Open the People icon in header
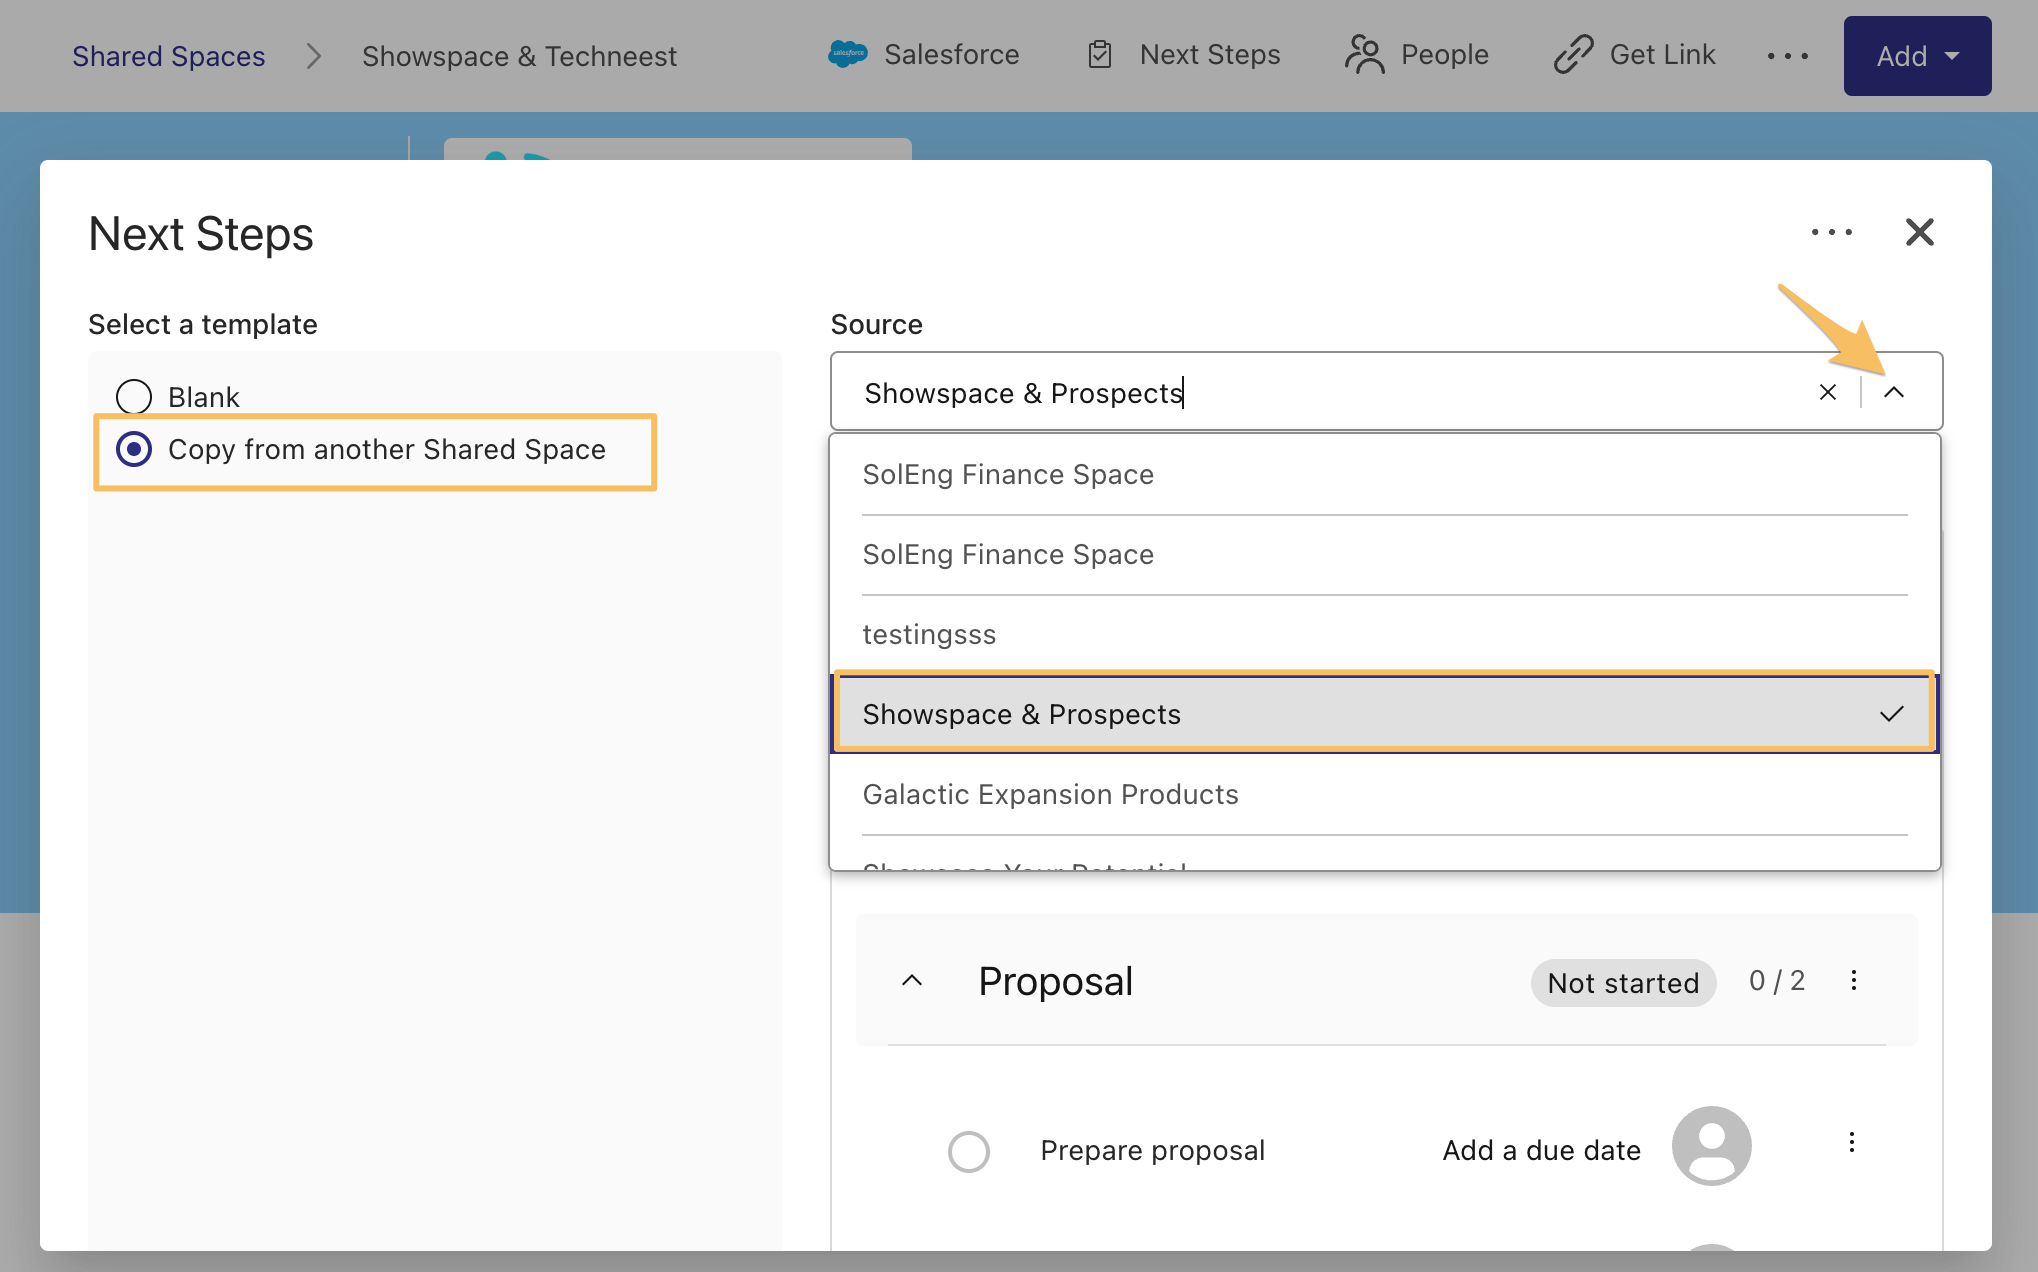Screen dimensions: 2038x1272 (1364, 54)
